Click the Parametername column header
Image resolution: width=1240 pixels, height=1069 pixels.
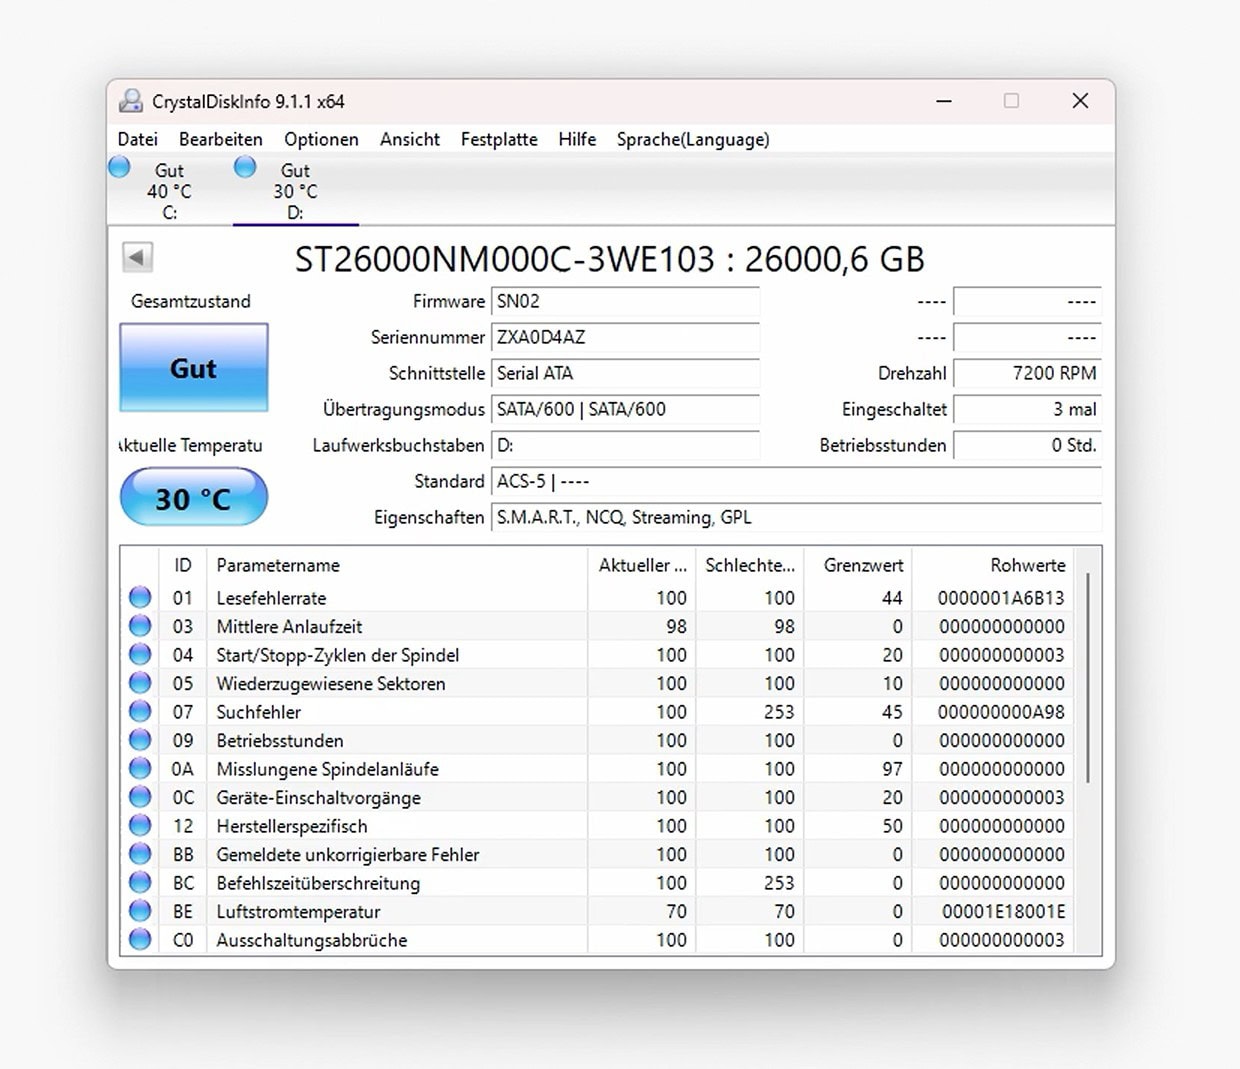point(397,565)
